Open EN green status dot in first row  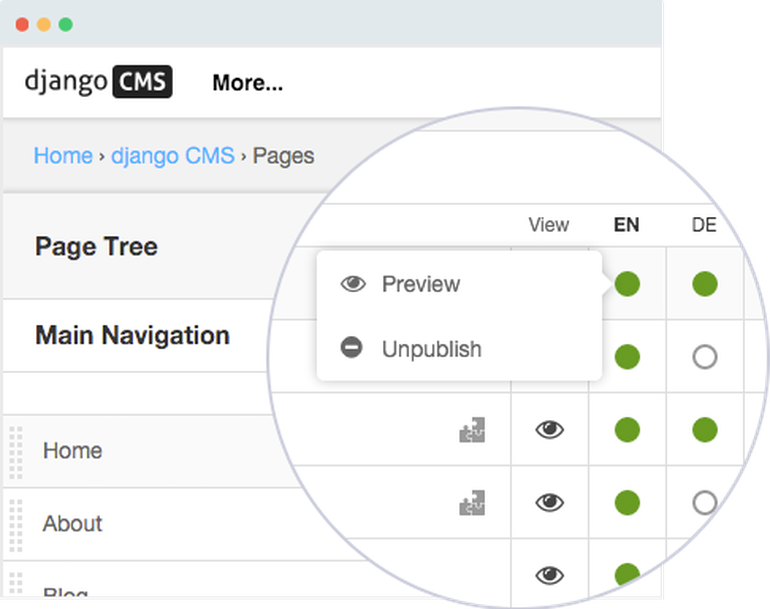(627, 284)
